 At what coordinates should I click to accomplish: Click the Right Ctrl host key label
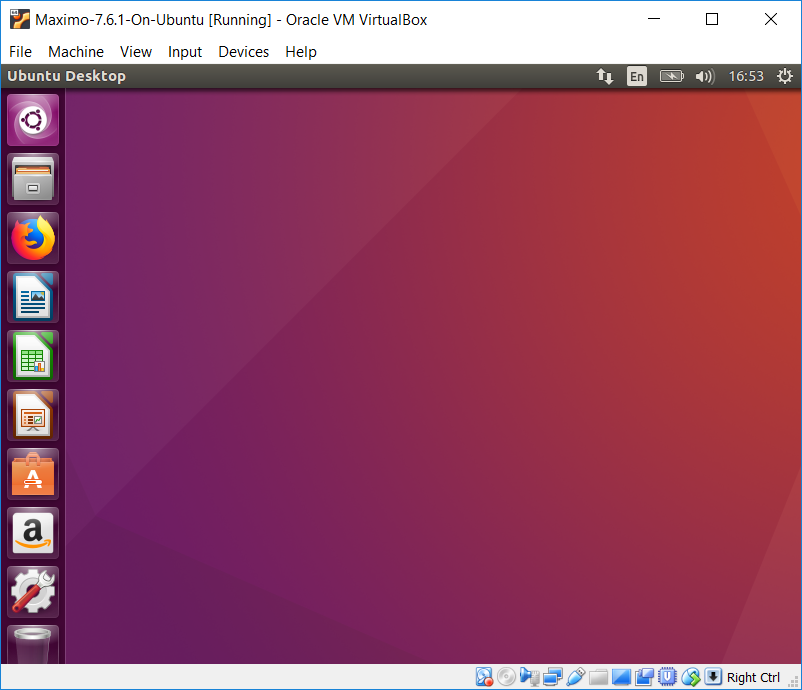[753, 677]
